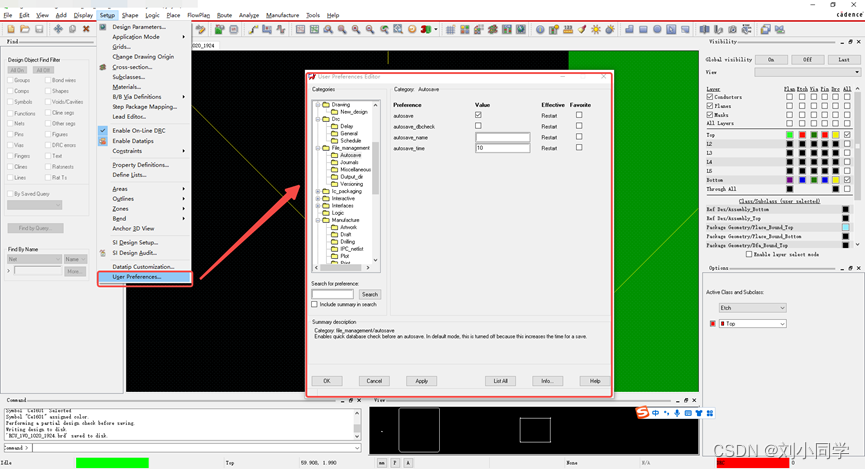
Task: Toggle the autosave Value checkbox
Action: point(478,115)
